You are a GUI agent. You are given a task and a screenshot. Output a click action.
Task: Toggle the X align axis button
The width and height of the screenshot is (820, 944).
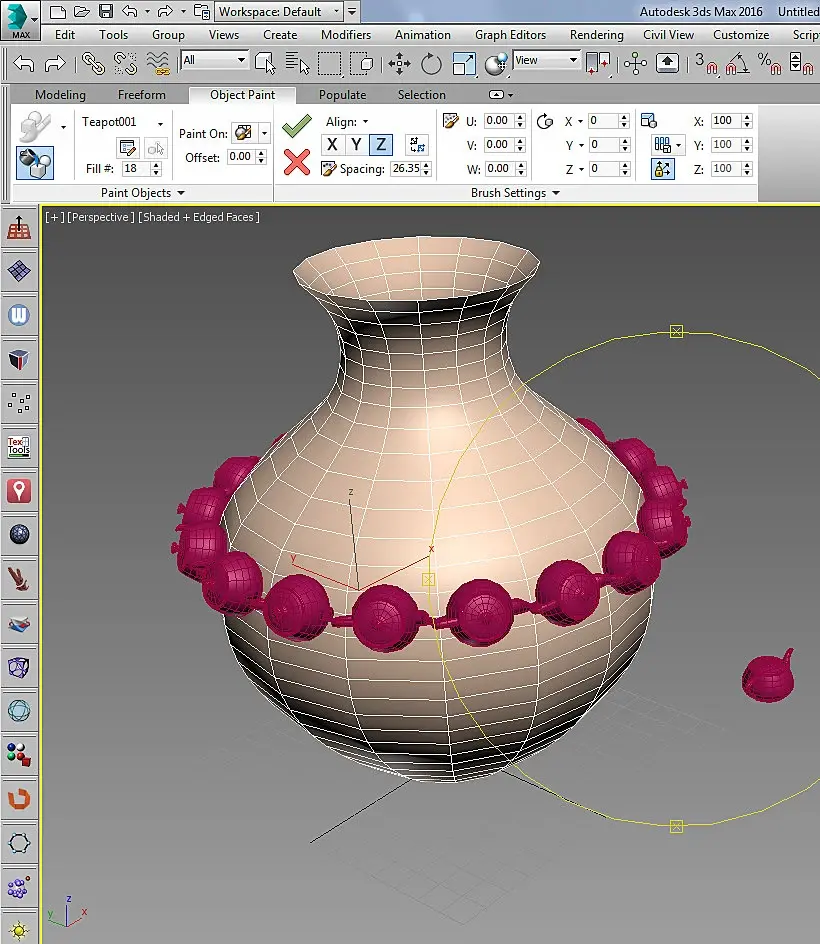click(x=333, y=145)
